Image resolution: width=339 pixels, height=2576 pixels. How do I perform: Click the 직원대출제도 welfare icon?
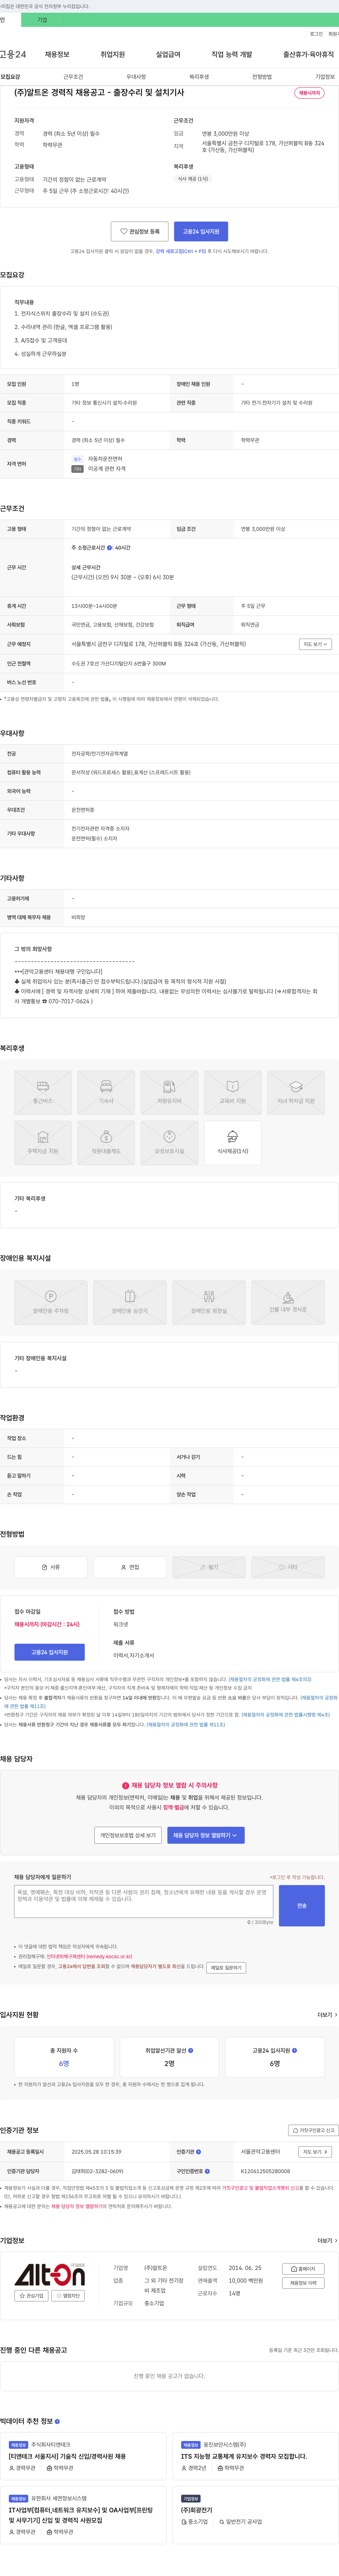pos(106,1143)
